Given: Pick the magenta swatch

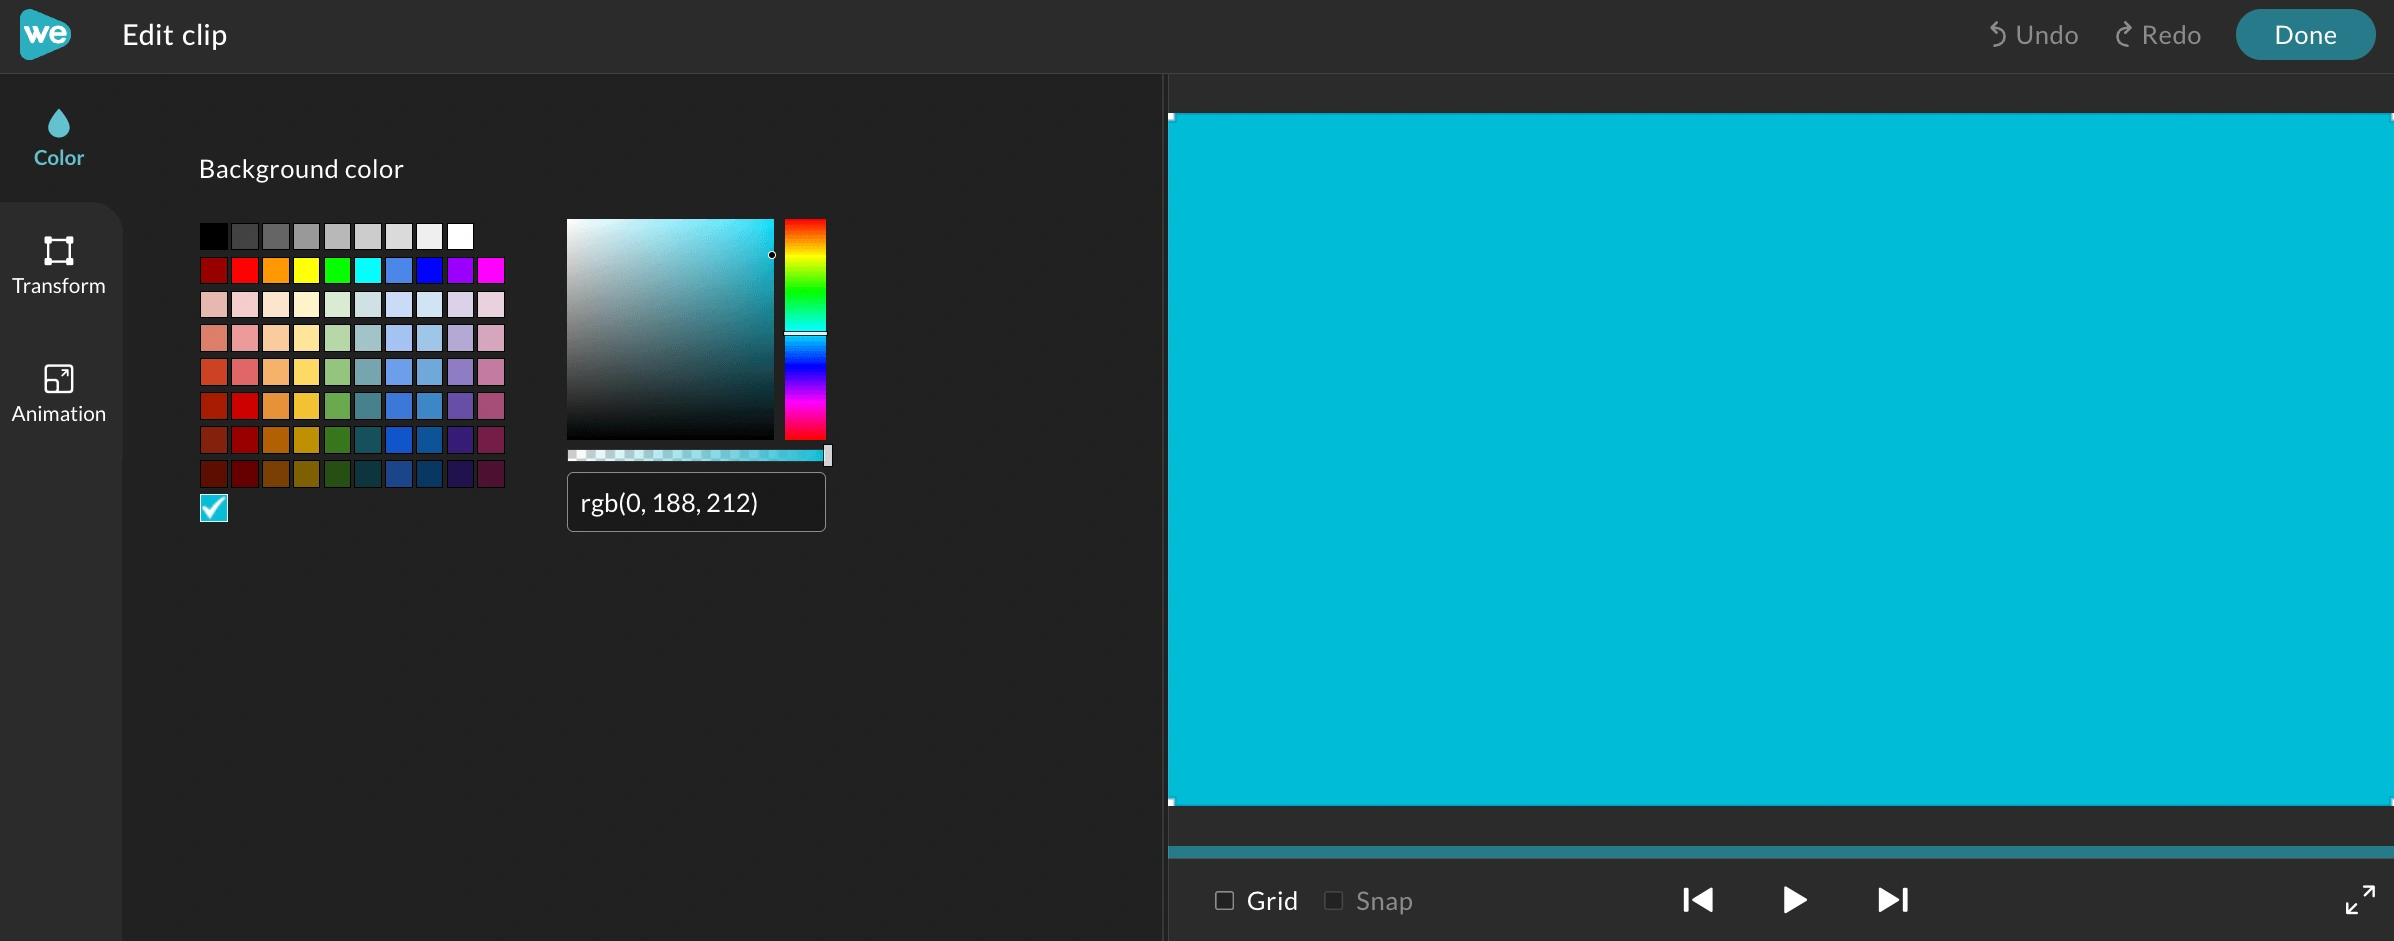Looking at the screenshot, I should pos(491,270).
